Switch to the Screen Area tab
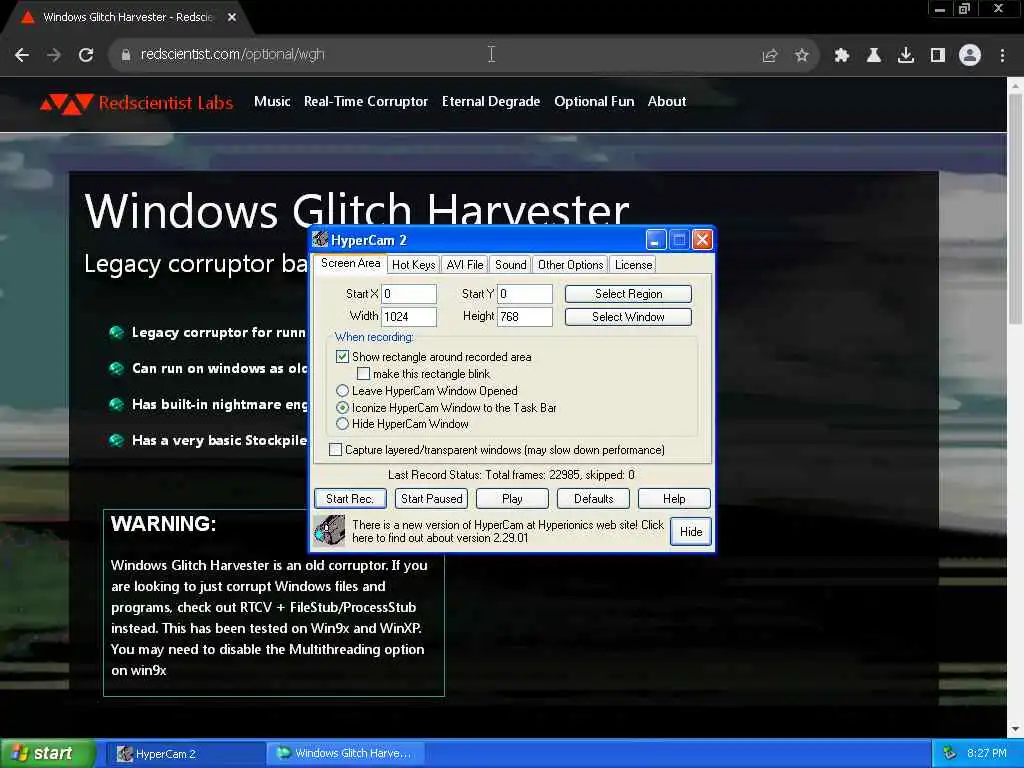Image resolution: width=1024 pixels, height=768 pixels. [x=350, y=263]
